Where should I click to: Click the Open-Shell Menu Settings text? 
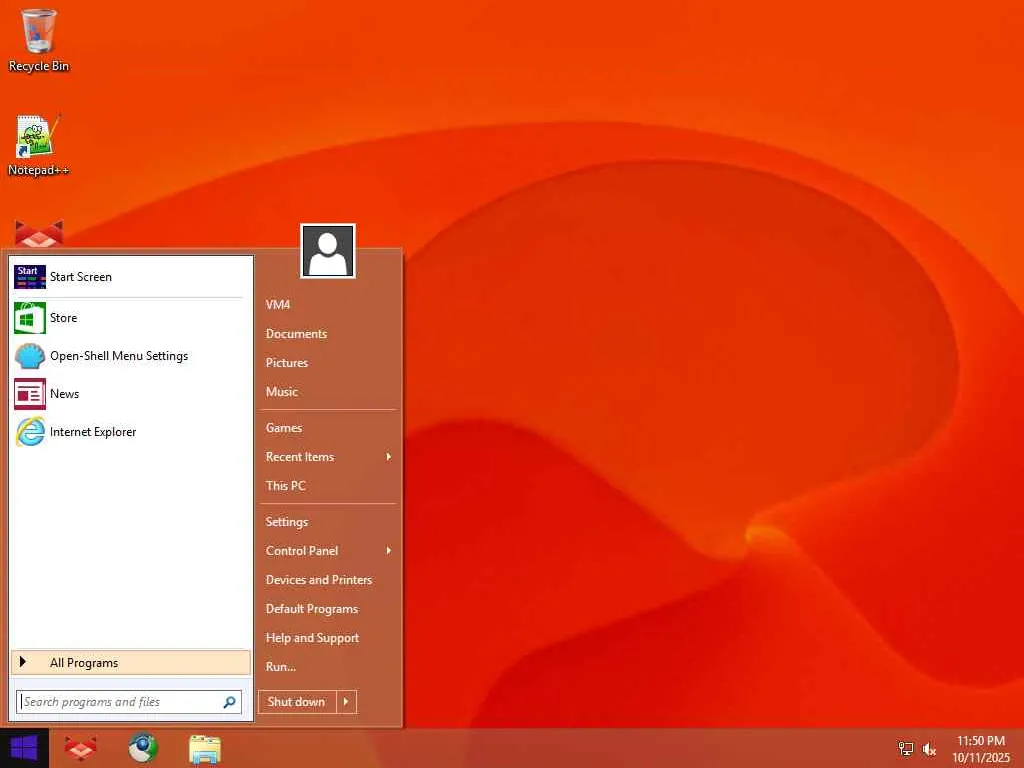119,356
